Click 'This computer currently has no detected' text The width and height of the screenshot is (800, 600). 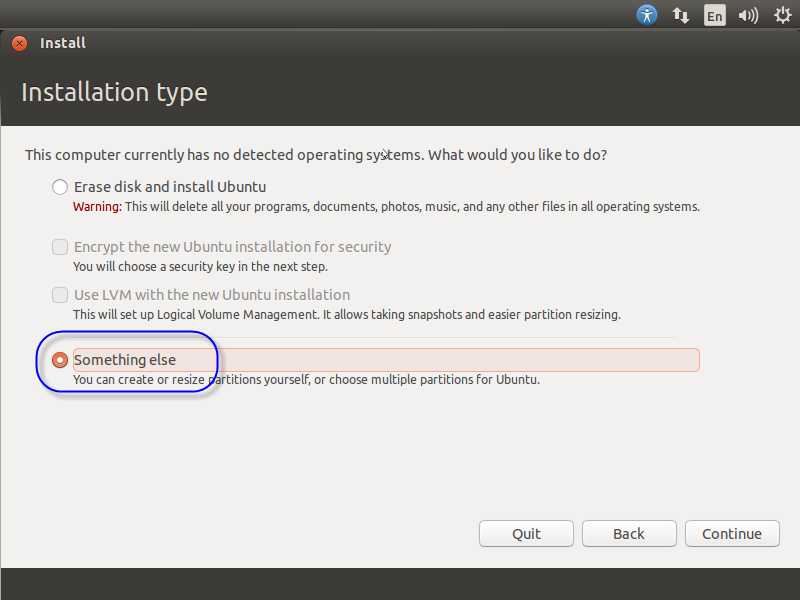point(316,155)
